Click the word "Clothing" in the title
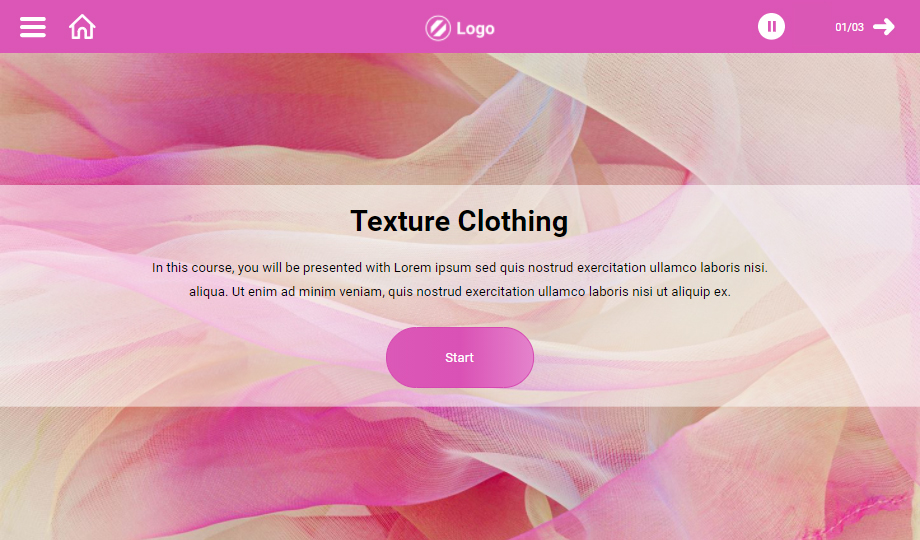The width and height of the screenshot is (920, 540). click(513, 222)
